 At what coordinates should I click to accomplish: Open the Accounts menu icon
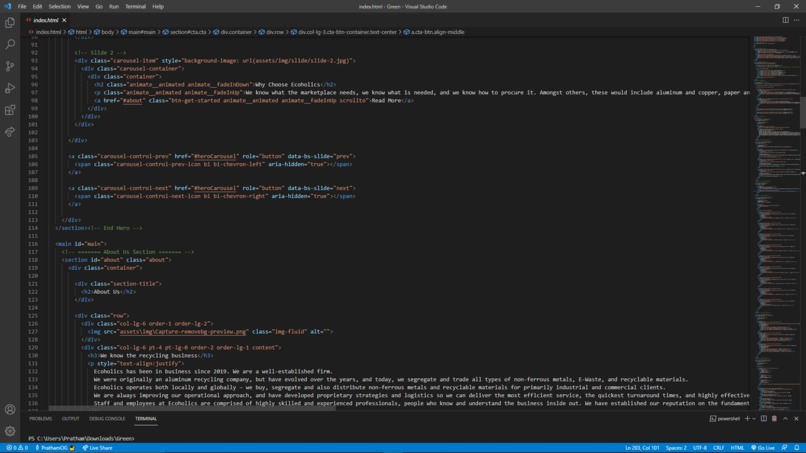tap(10, 409)
